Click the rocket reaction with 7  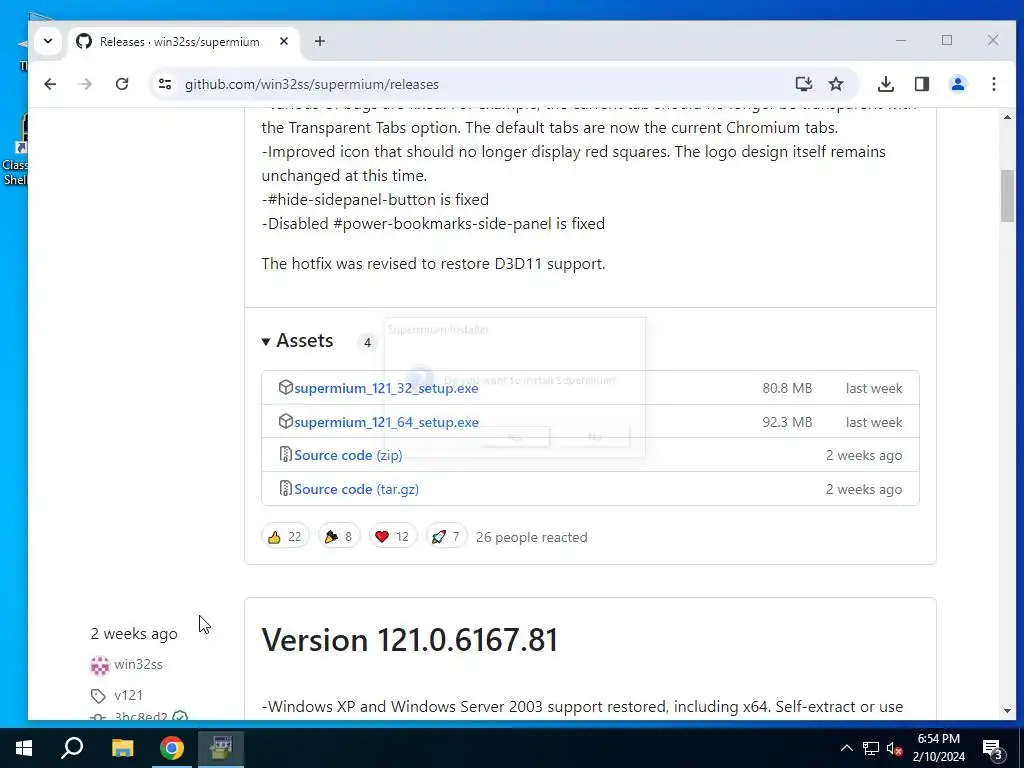coord(446,537)
